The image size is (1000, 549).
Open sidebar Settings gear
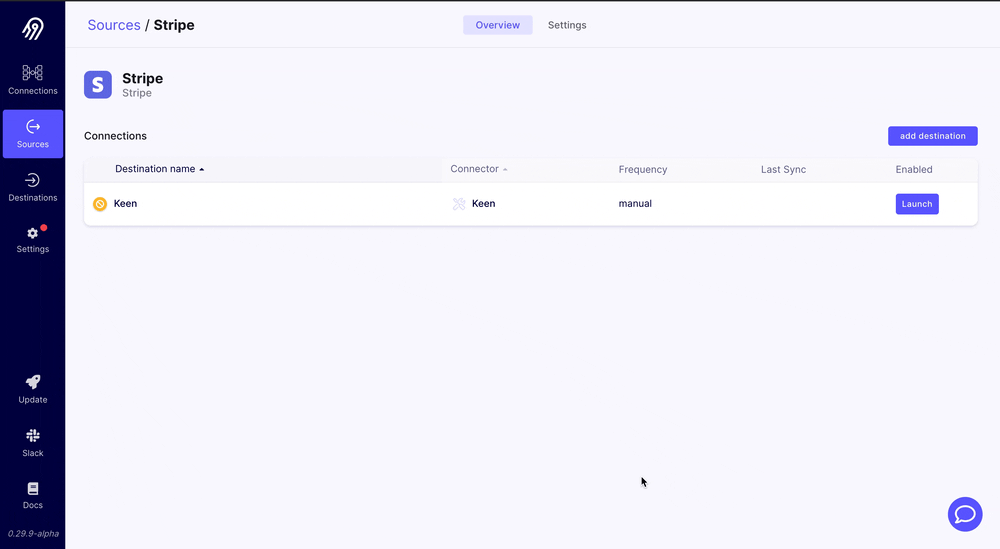click(x=33, y=240)
